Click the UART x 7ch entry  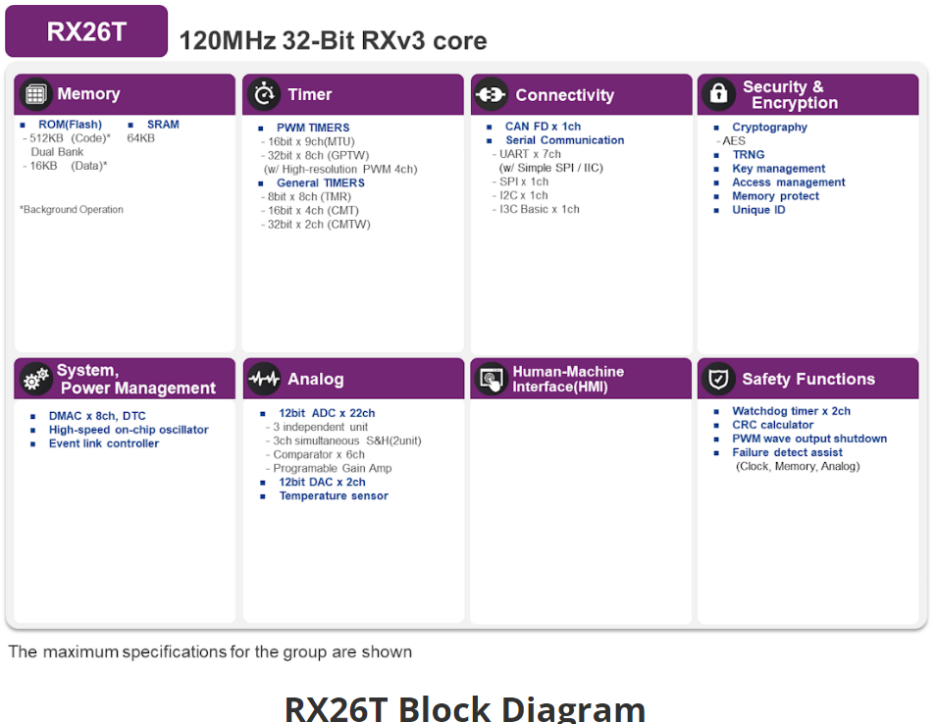[526, 154]
